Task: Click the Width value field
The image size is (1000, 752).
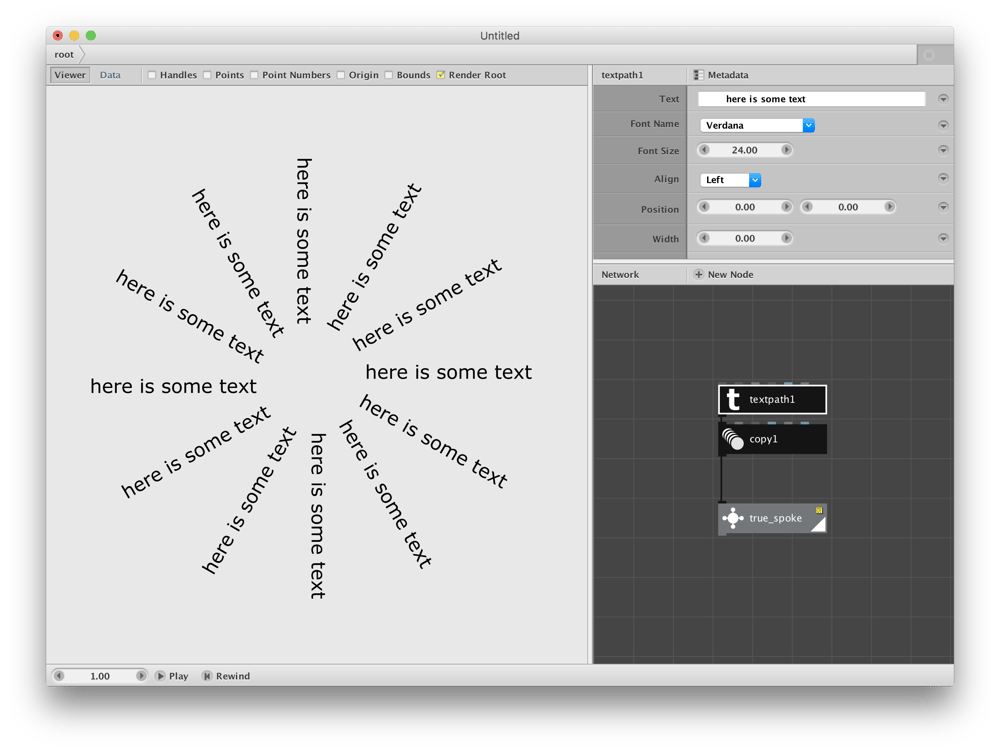Action: [x=745, y=238]
